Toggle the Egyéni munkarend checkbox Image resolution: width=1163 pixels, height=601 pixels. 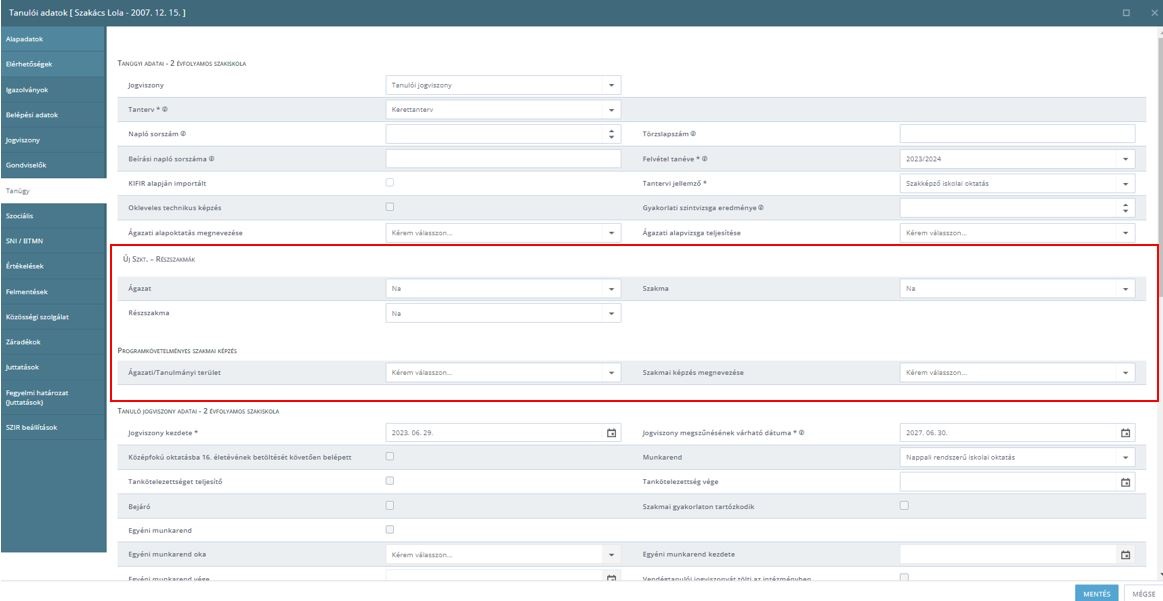389,530
